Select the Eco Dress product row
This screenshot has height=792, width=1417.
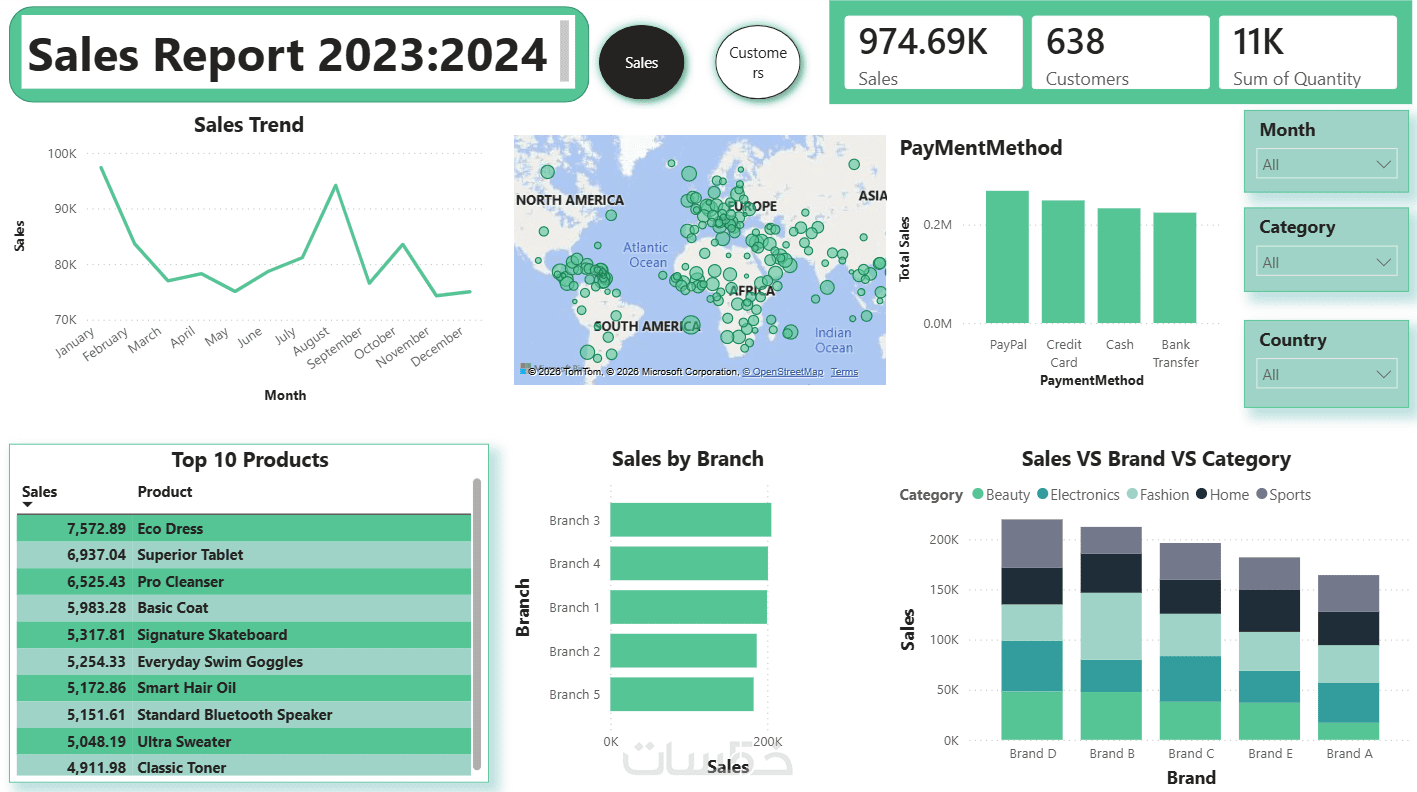point(244,528)
